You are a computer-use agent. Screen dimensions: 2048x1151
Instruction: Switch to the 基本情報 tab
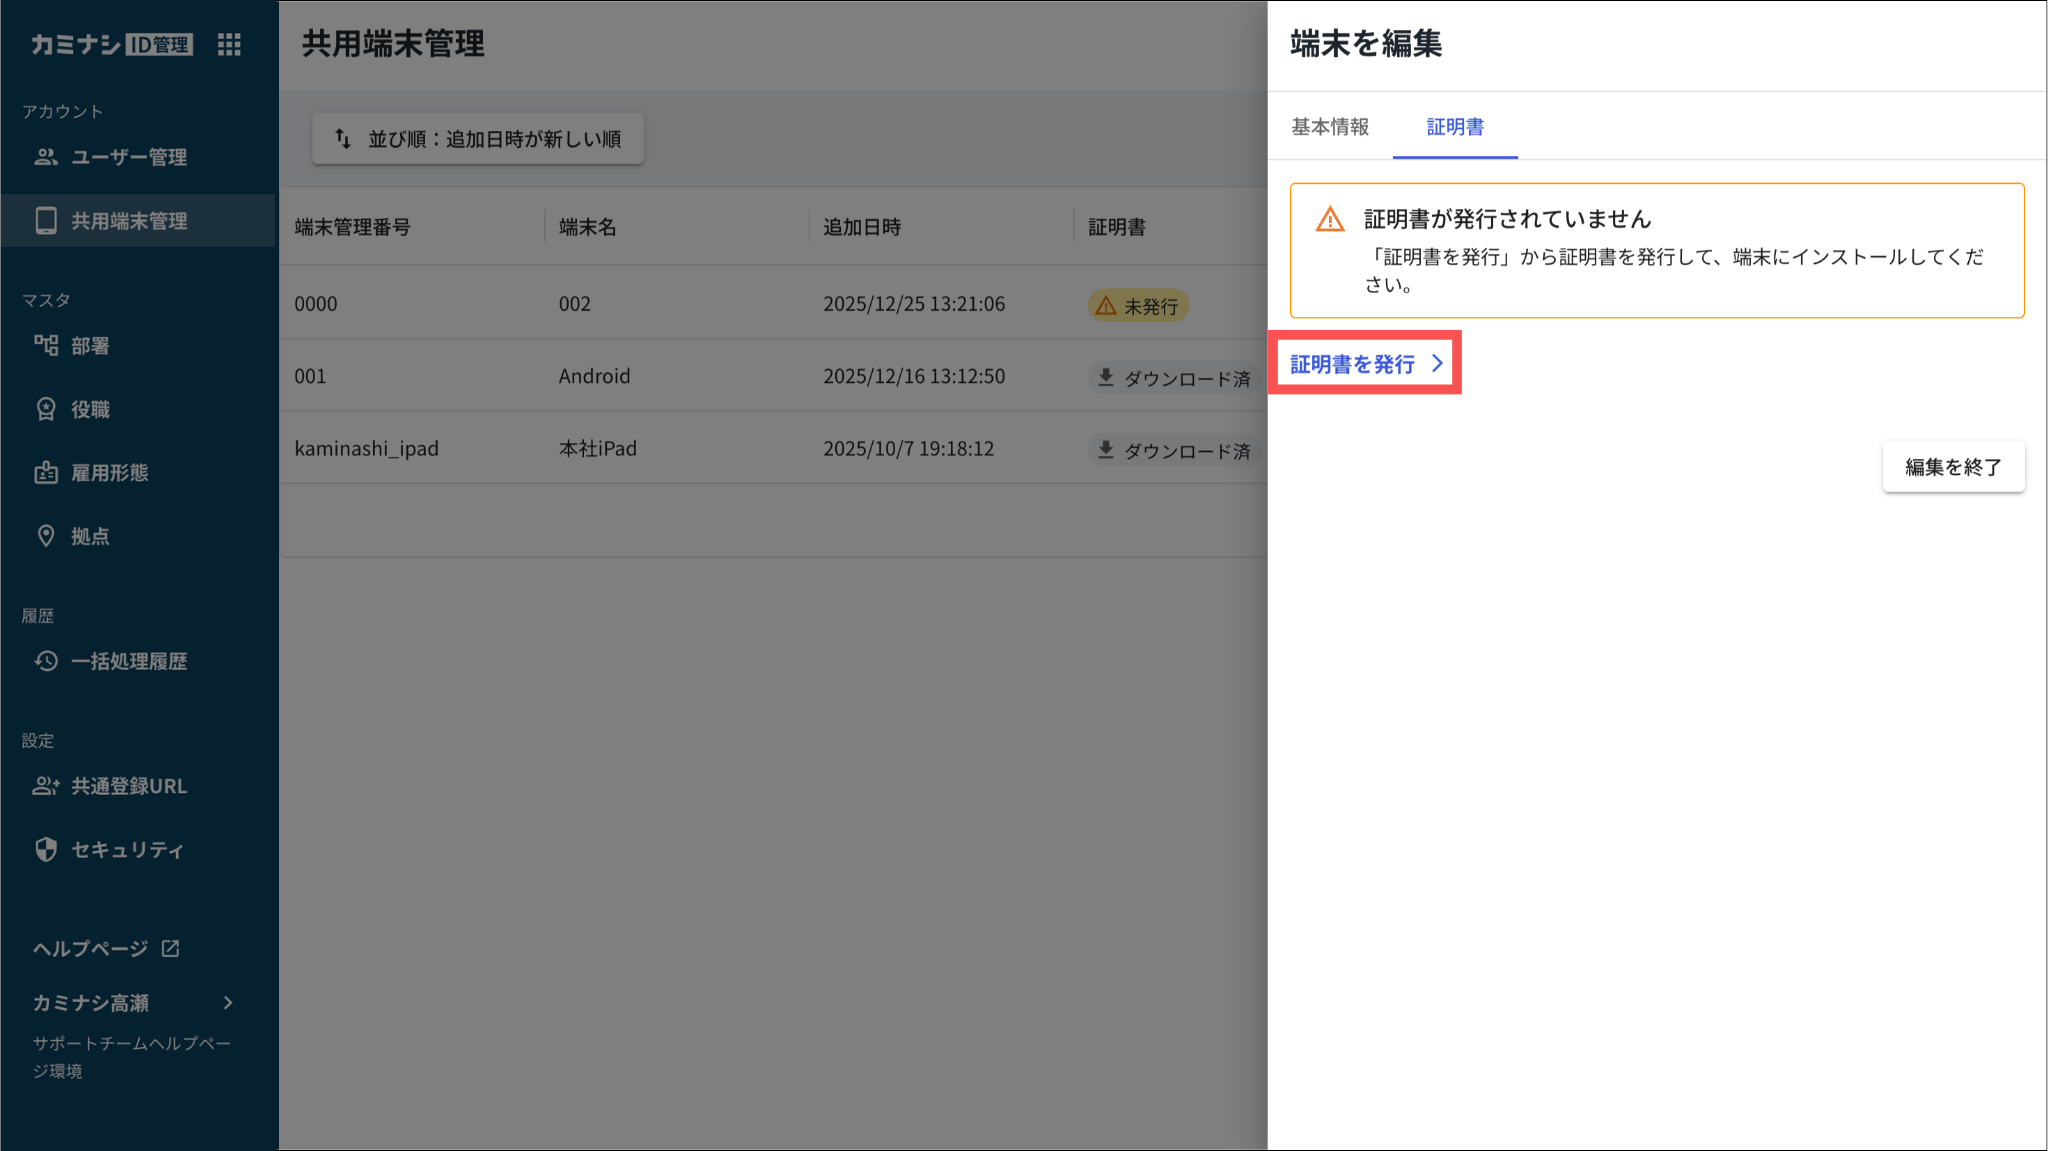coord(1329,127)
